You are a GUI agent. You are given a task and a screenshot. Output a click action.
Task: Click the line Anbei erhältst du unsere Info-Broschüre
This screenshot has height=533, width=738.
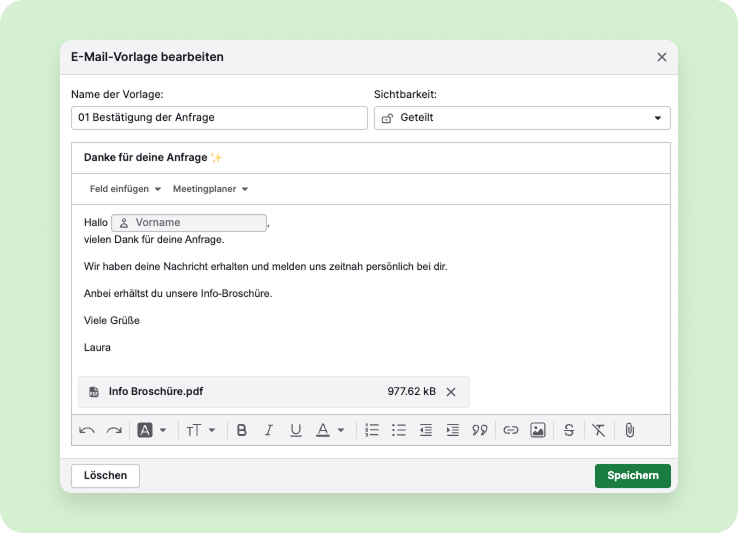point(178,293)
